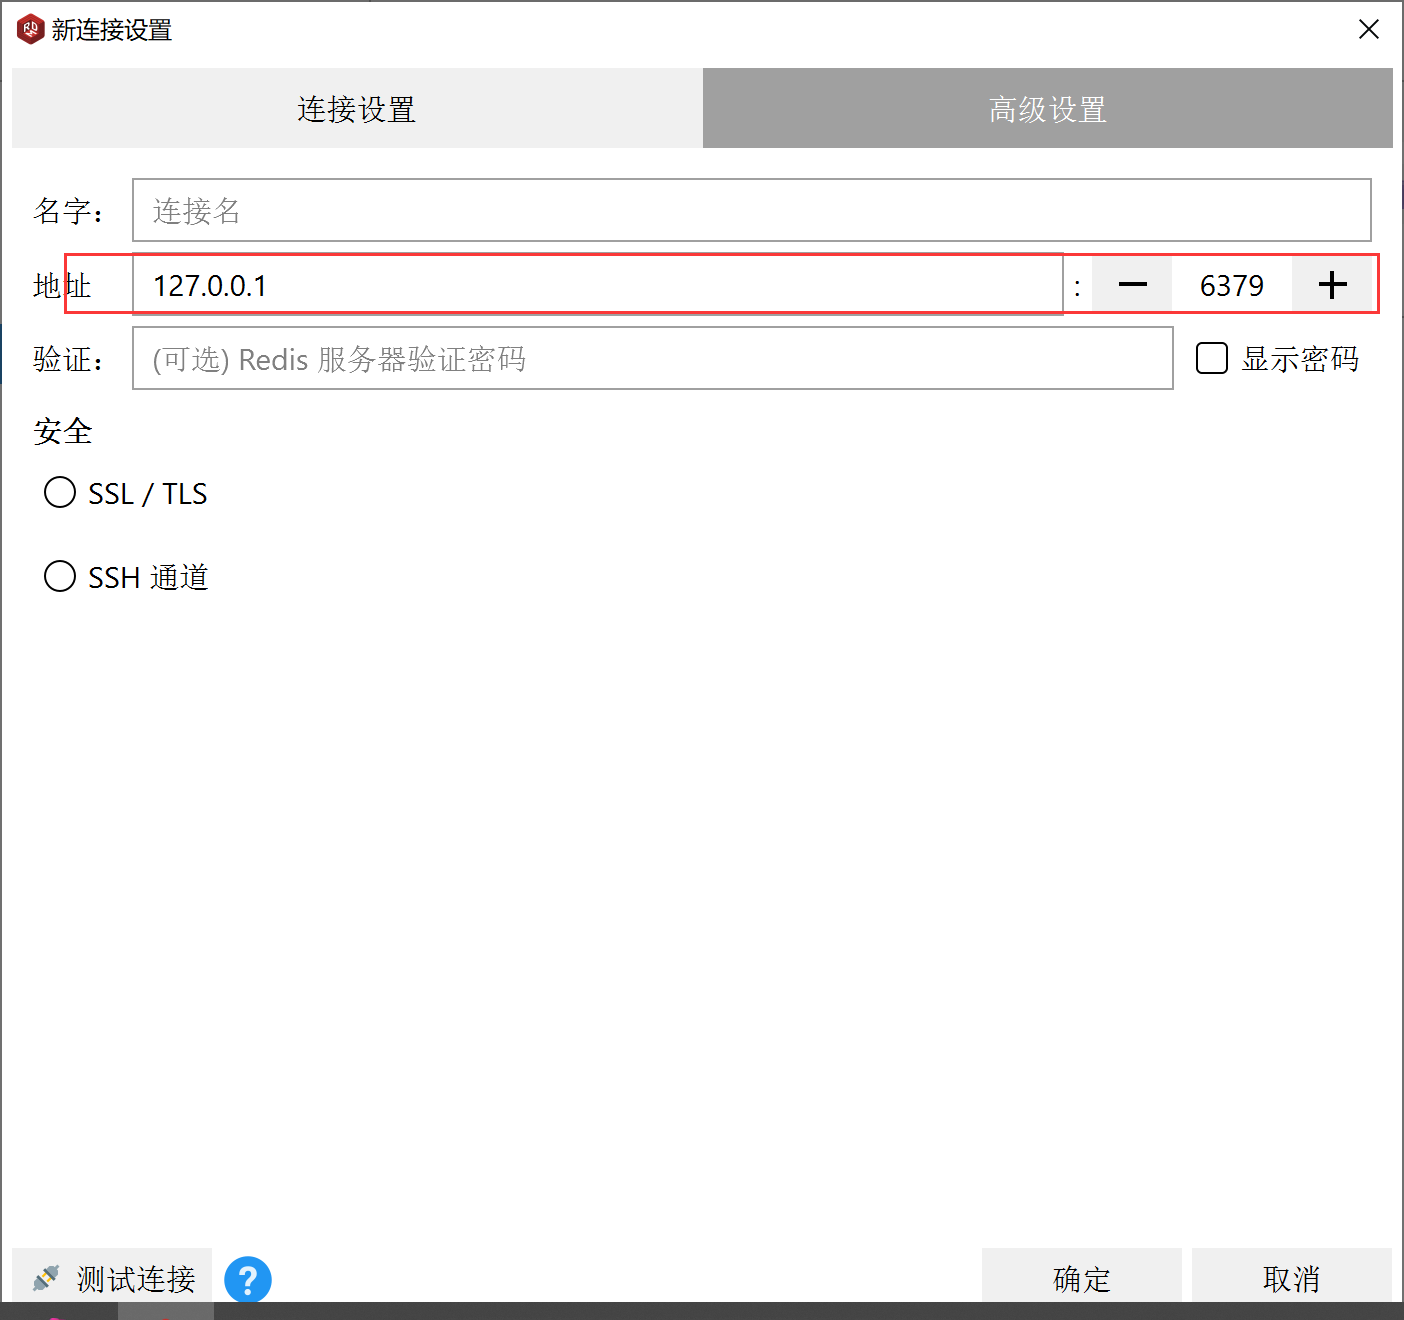Confirm with the 确定 button

[1082, 1278]
